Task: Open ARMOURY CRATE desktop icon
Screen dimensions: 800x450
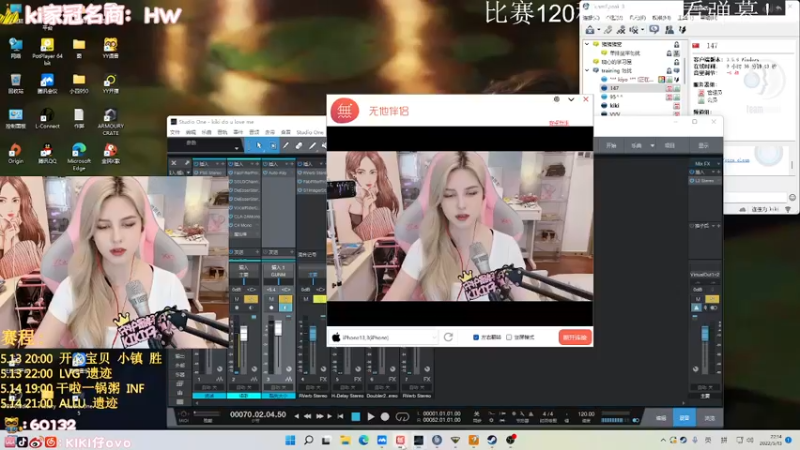Action: 110,121
